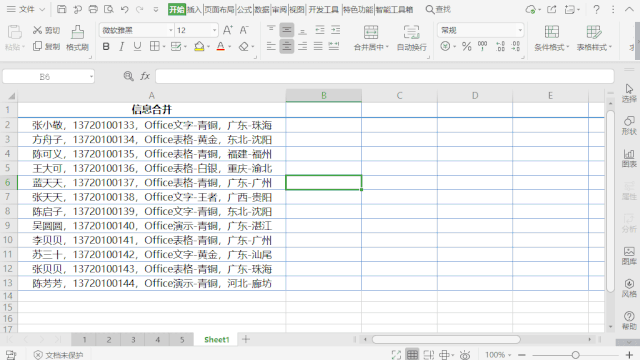640x360 pixels.
Task: Decrease font size with A- icon
Action: pyautogui.click(x=244, y=30)
